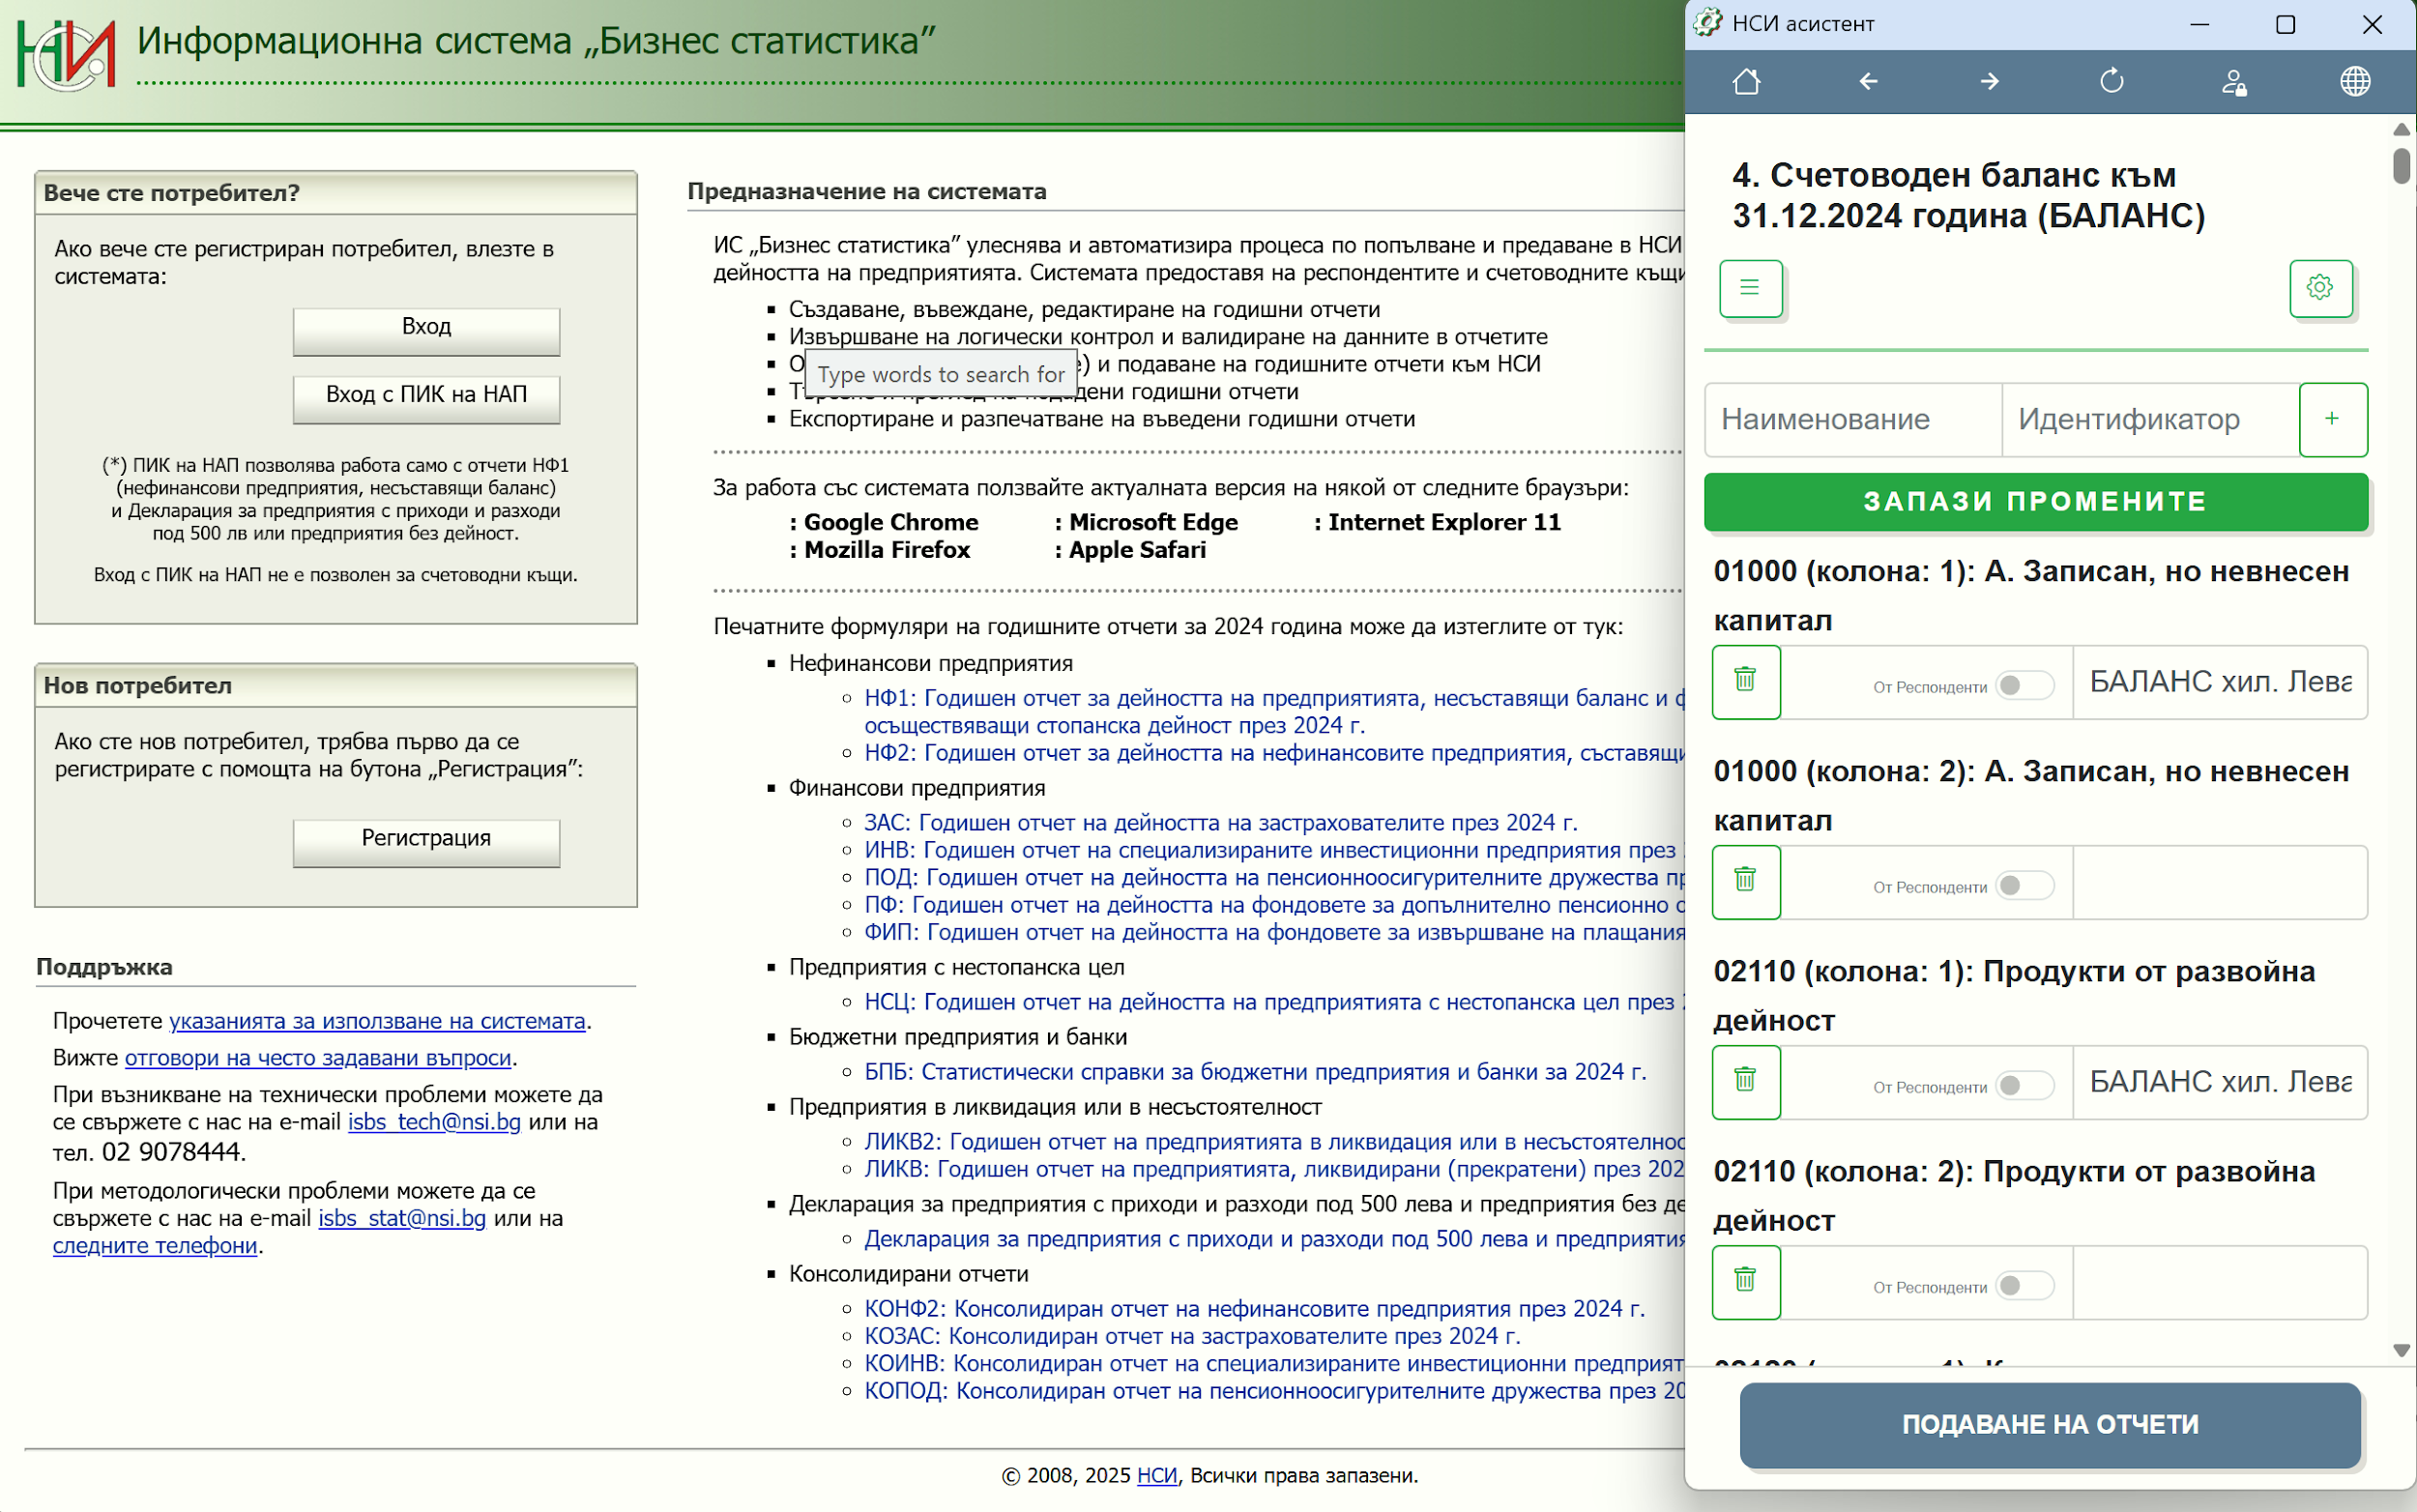Click the globe language icon

[x=2355, y=81]
